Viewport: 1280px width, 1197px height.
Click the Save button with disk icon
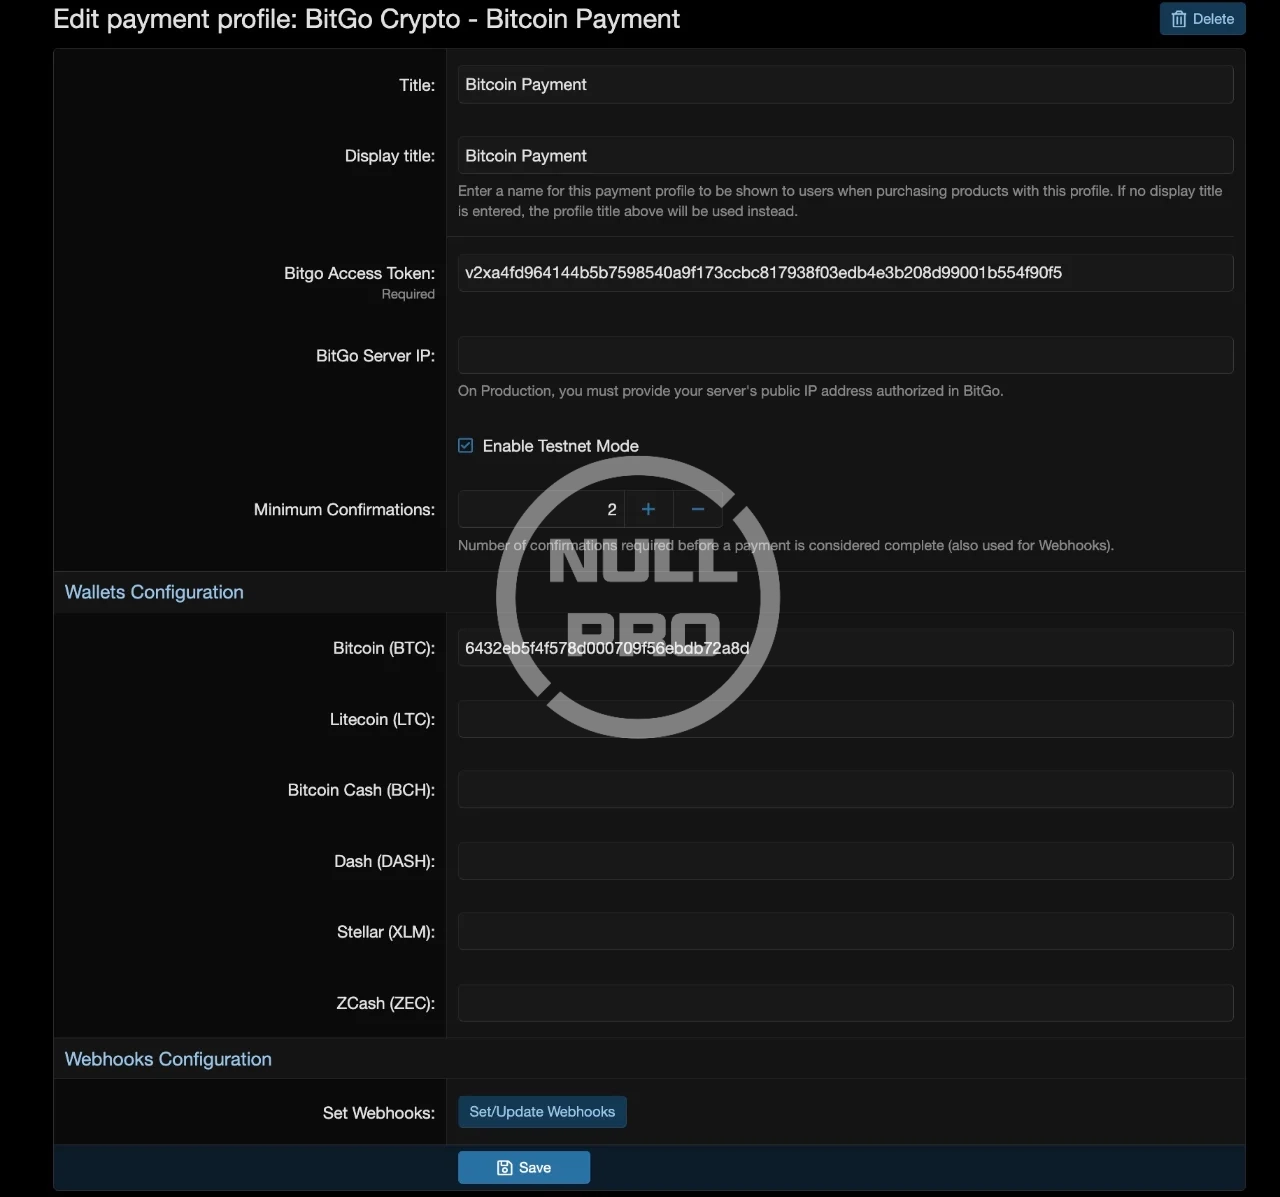coord(524,1167)
